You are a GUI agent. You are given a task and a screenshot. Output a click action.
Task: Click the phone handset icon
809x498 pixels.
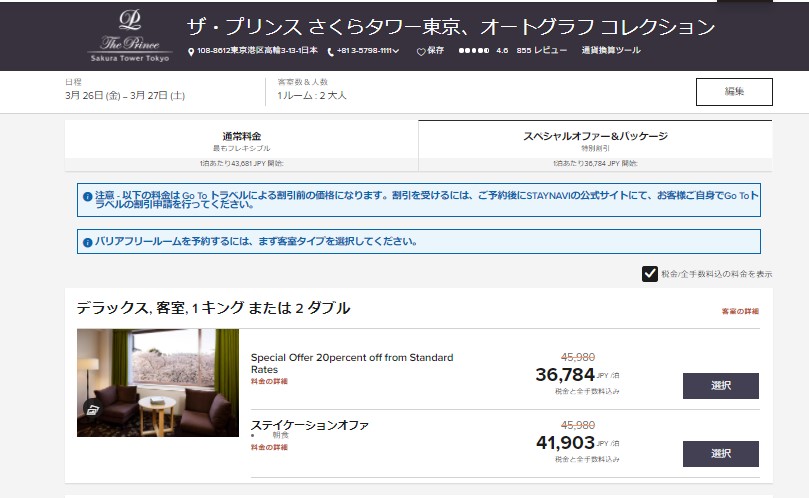330,52
